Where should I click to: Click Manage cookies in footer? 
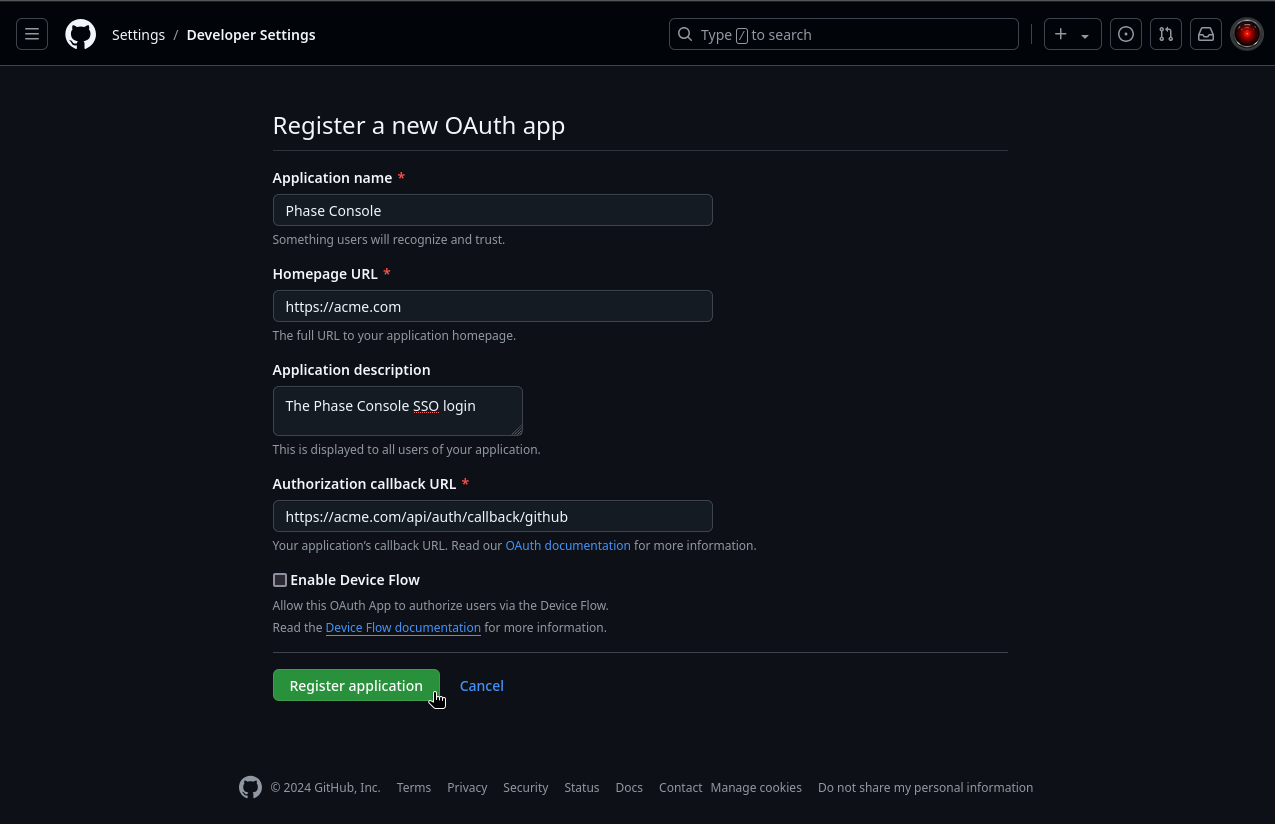(x=756, y=787)
